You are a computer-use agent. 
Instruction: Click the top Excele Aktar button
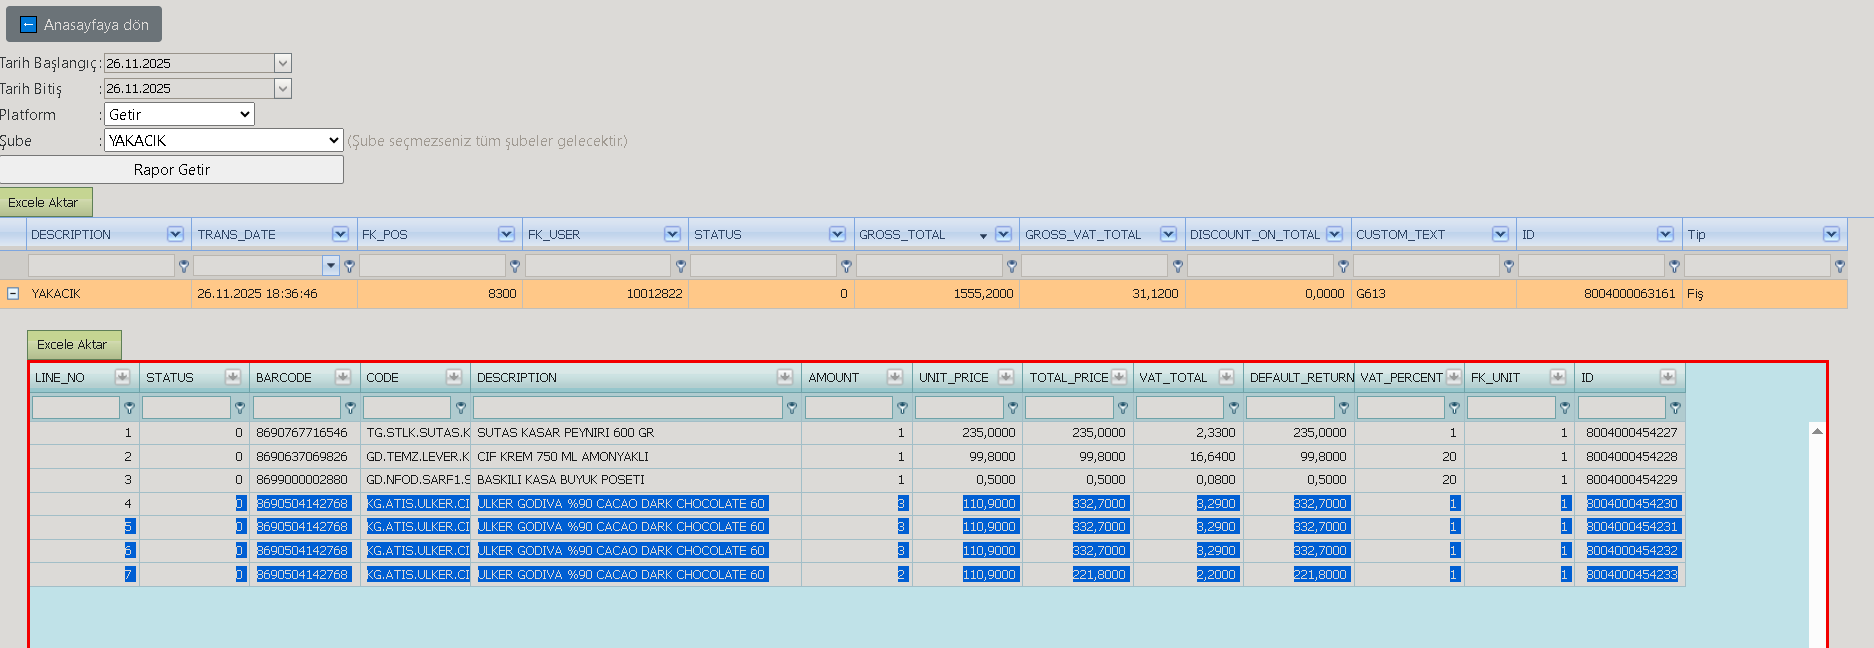pyautogui.click(x=46, y=202)
